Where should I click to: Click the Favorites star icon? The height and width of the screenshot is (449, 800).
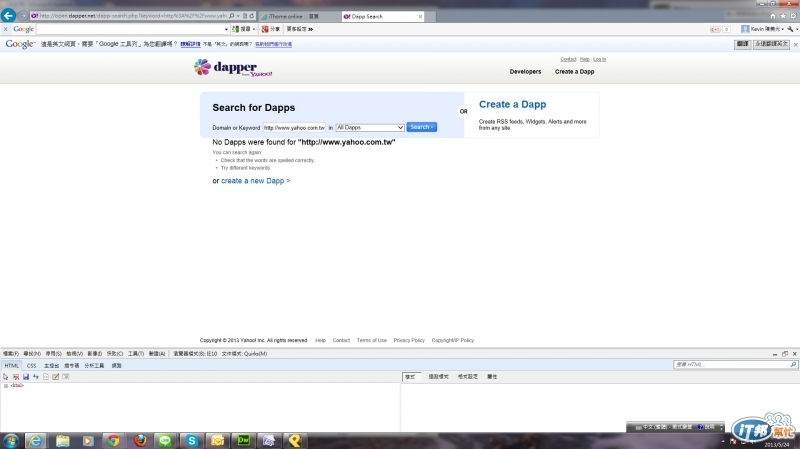[783, 16]
